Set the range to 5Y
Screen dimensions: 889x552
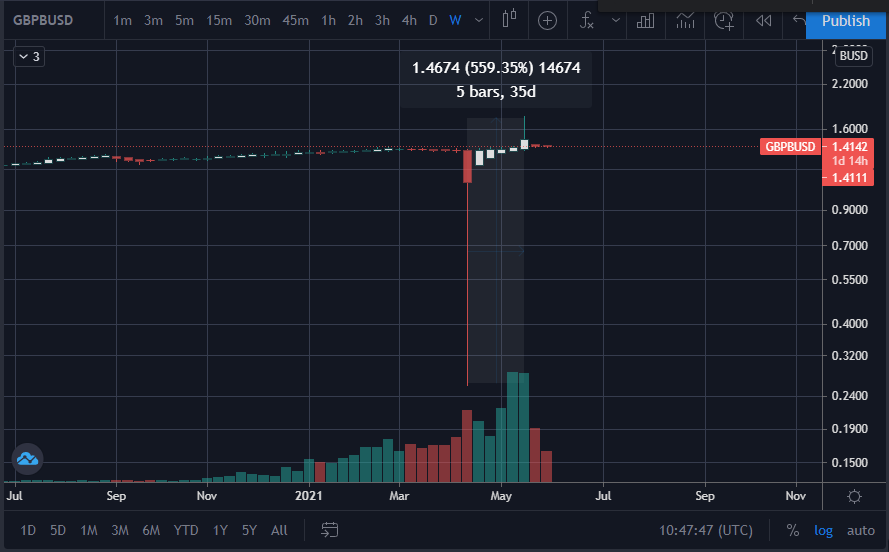(x=249, y=530)
